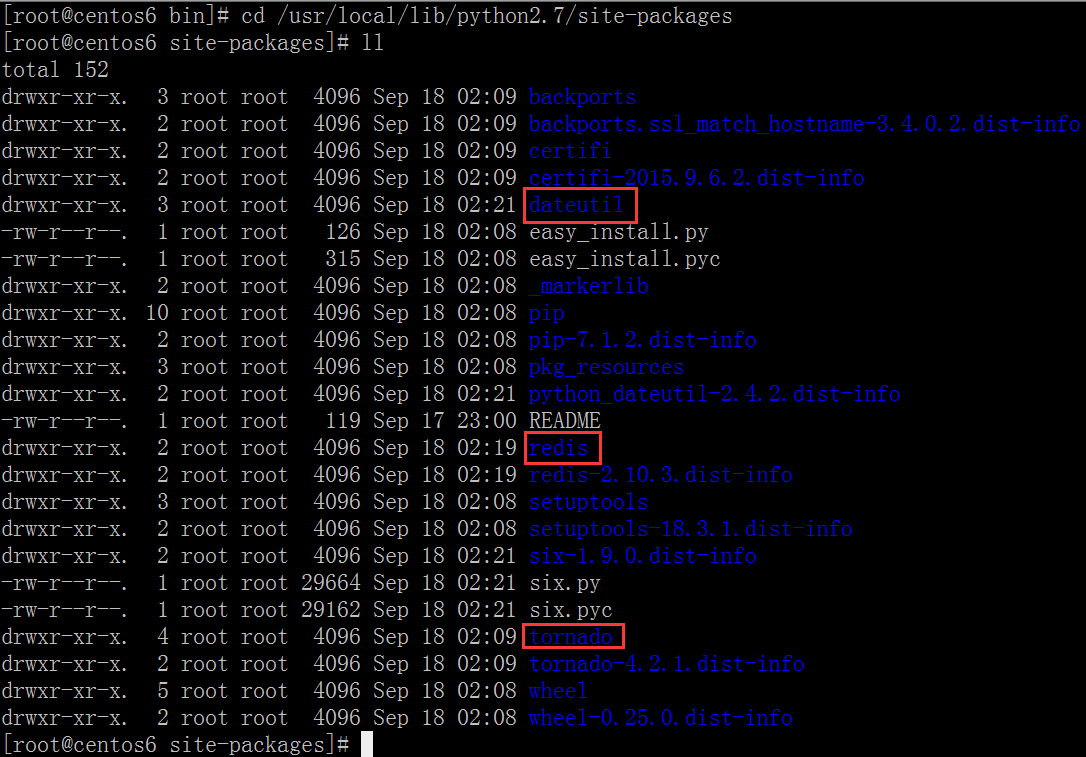Click the file size '29162' of six.pyc

coord(331,610)
